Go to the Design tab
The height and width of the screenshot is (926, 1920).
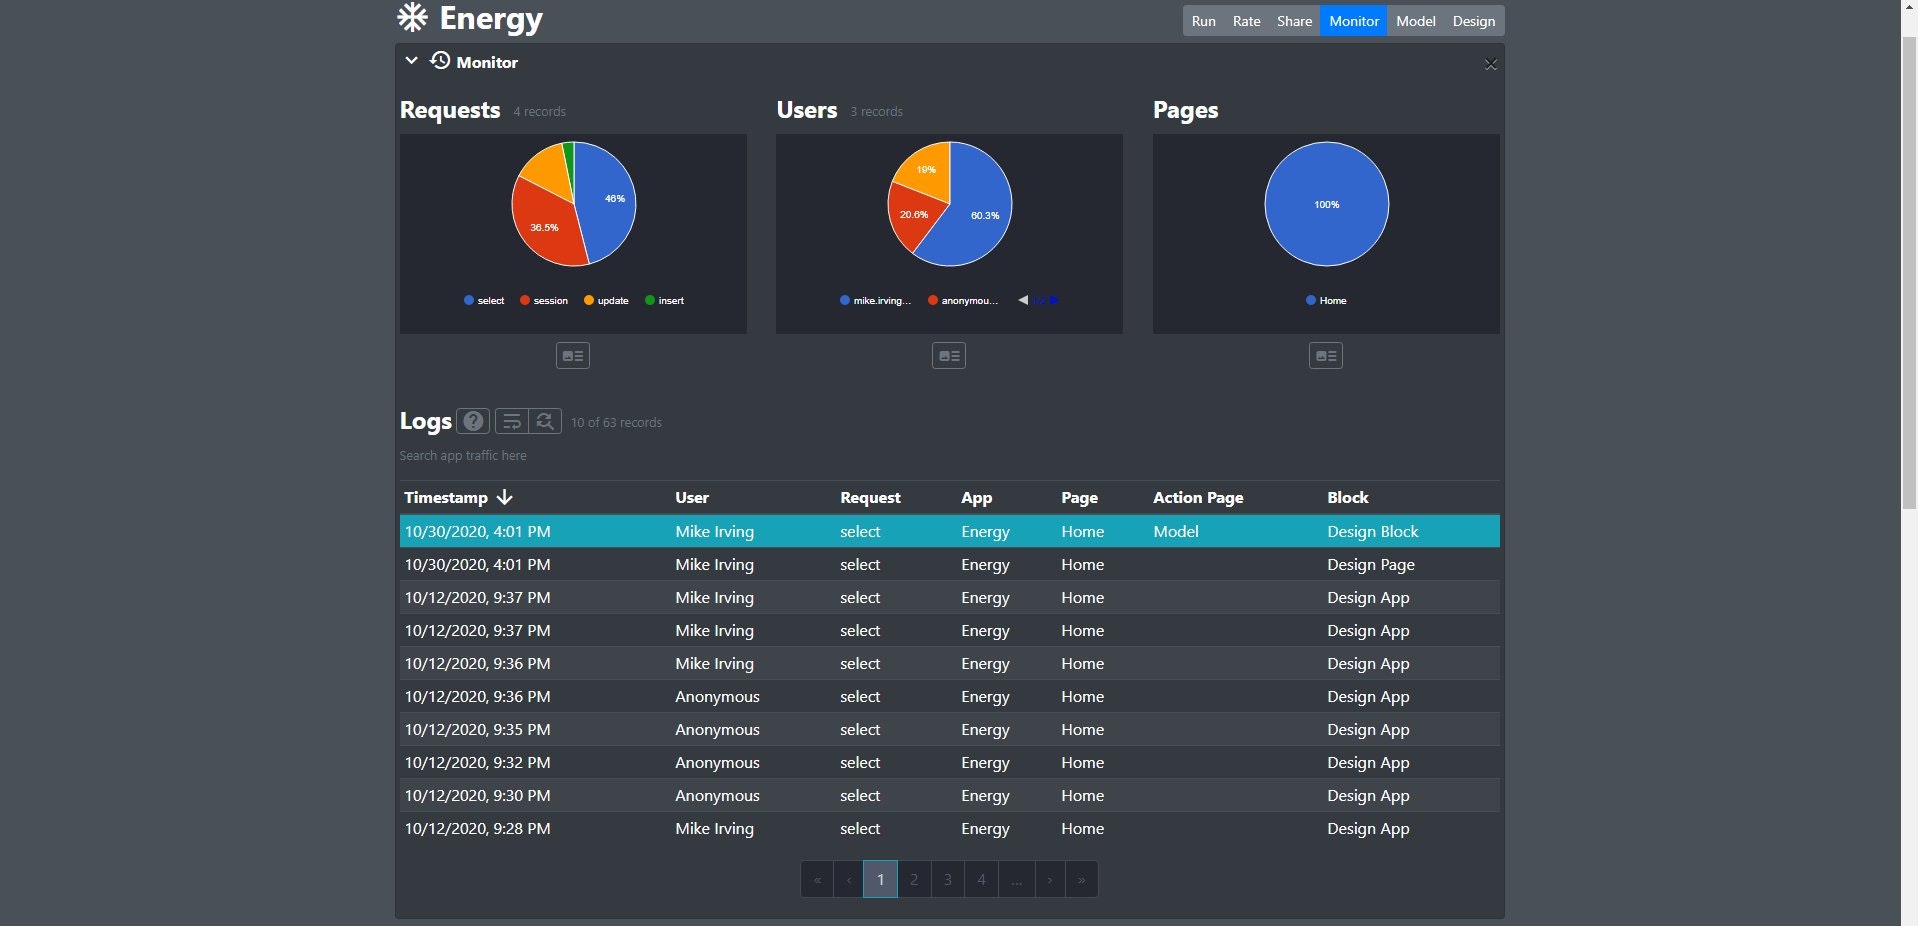pos(1474,21)
